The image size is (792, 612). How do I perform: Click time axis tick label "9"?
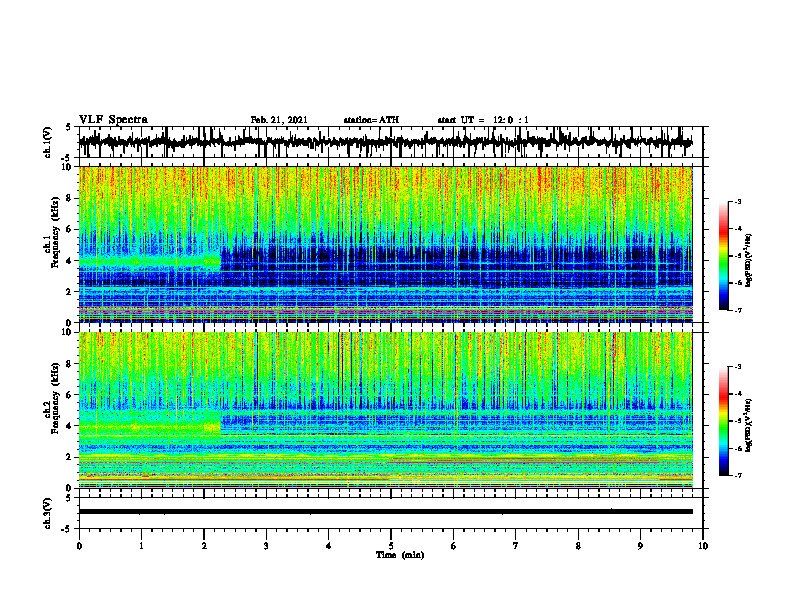coord(640,546)
